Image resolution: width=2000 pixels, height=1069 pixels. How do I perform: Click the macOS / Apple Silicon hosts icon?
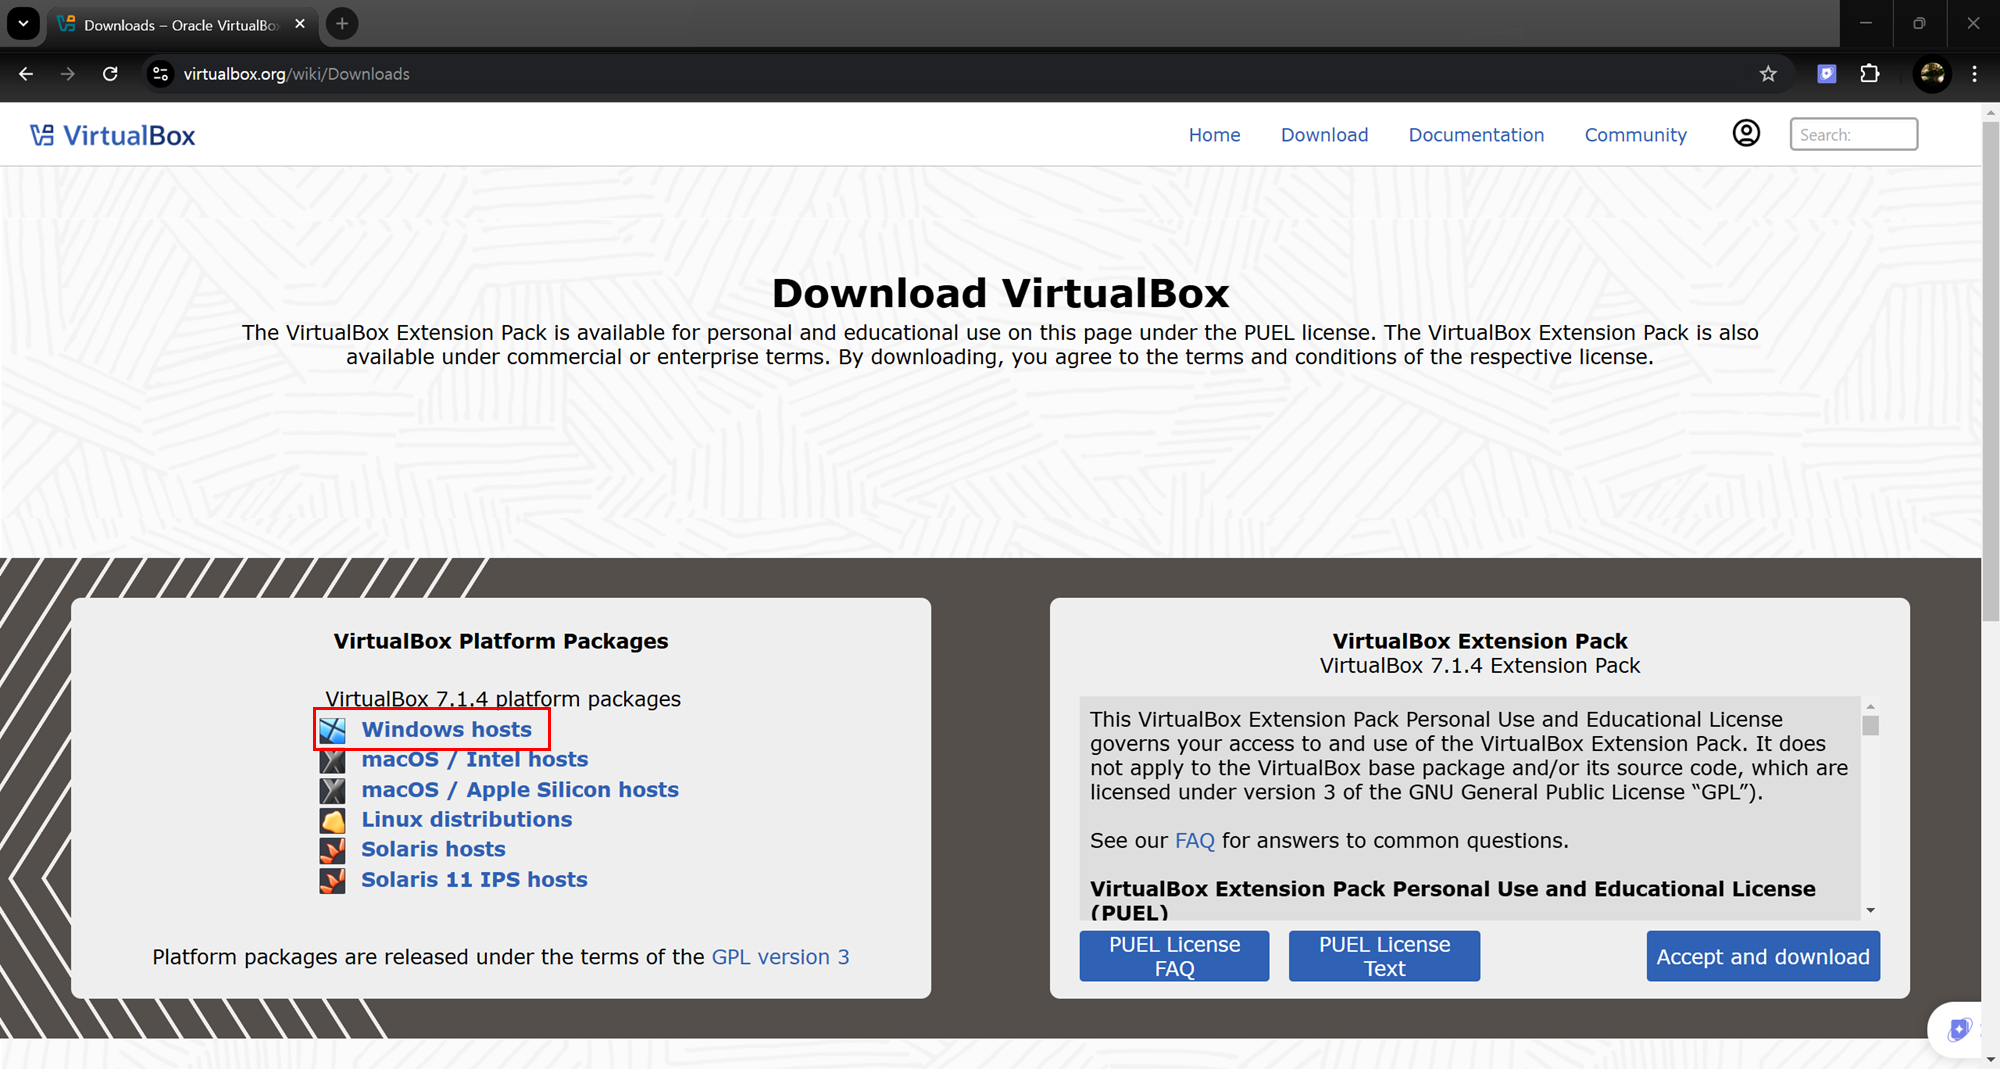tap(333, 790)
